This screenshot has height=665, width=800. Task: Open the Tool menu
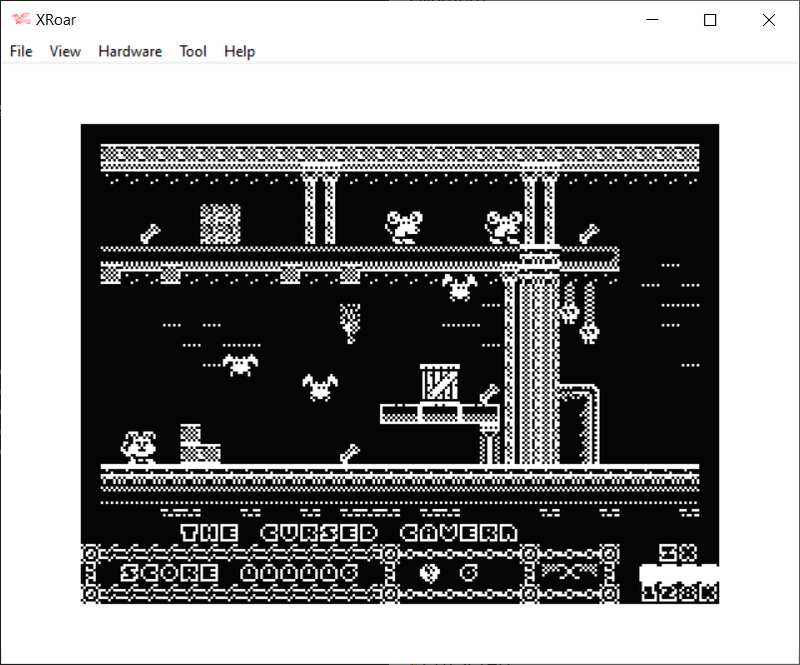pyautogui.click(x=193, y=51)
